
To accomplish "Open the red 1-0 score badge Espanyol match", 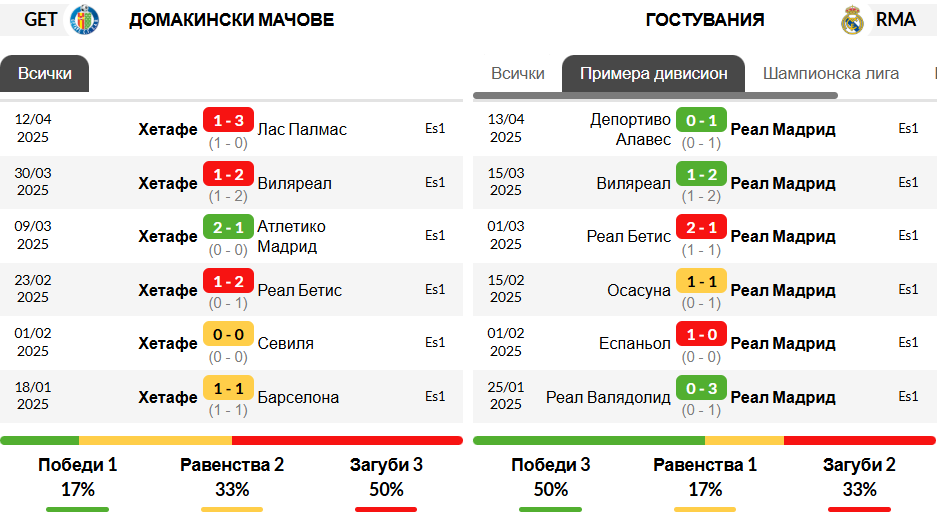I will pos(701,334).
